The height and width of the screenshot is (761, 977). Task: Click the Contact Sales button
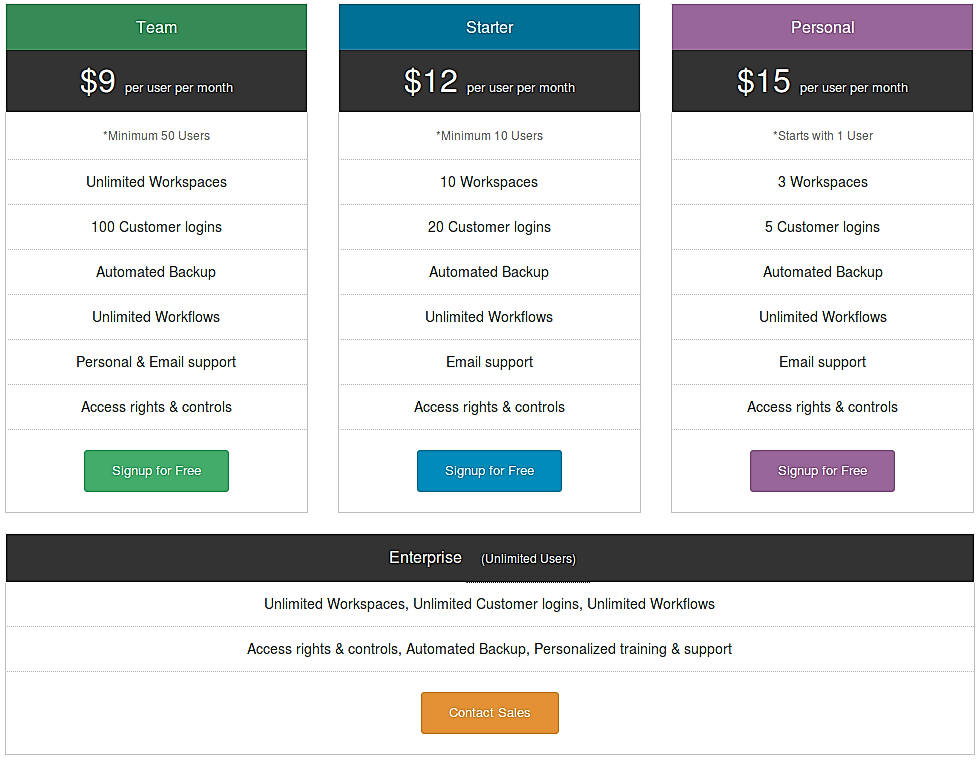(x=489, y=712)
